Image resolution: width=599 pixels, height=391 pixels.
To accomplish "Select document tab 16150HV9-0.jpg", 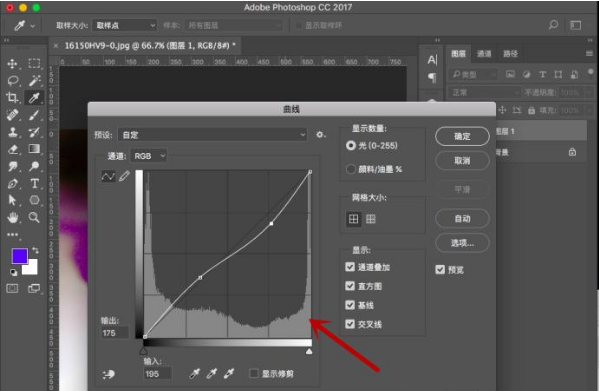I will [x=150, y=46].
